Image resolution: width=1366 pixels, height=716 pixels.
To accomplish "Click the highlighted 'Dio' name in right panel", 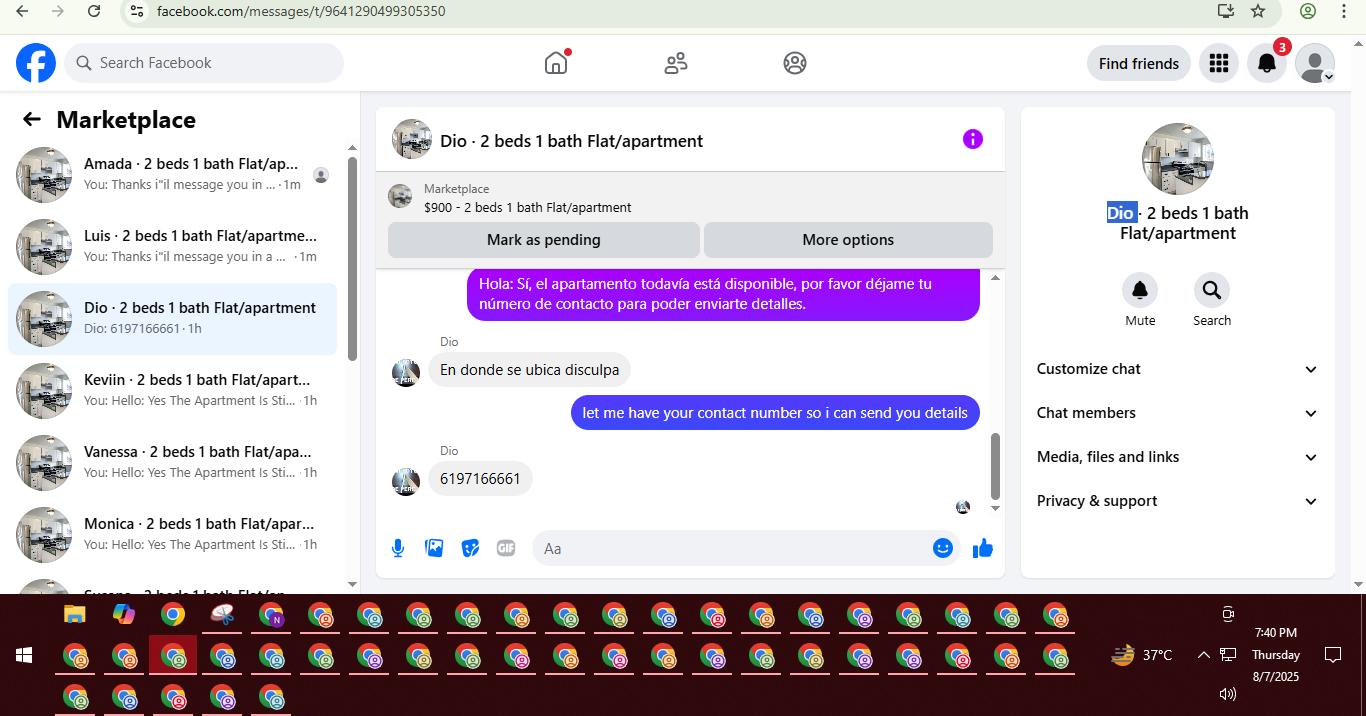I will pyautogui.click(x=1121, y=213).
